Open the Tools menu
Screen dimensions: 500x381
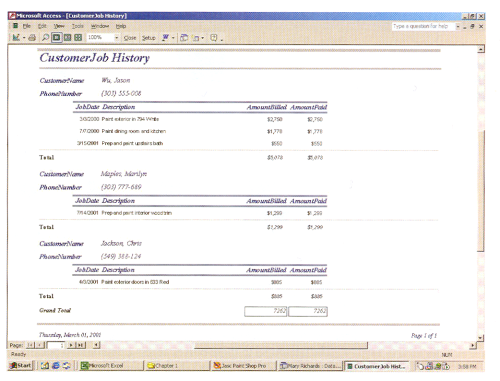click(x=77, y=26)
